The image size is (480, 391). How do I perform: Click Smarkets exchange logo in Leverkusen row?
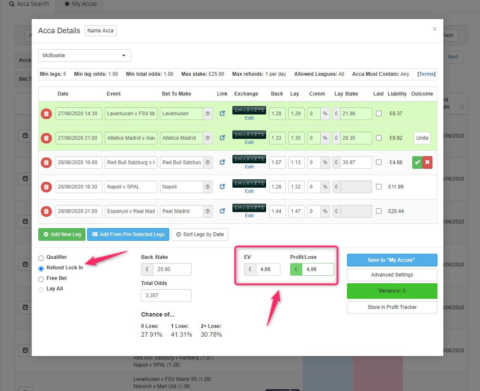[249, 110]
